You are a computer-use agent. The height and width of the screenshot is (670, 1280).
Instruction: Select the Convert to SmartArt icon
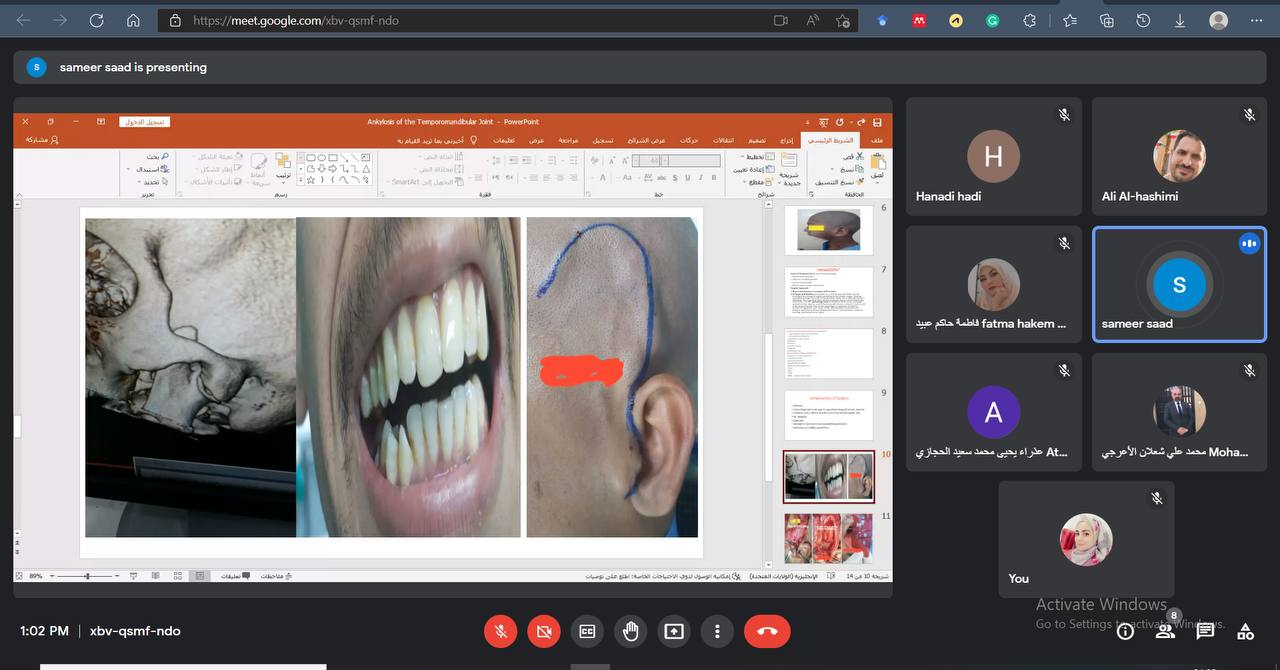click(457, 180)
